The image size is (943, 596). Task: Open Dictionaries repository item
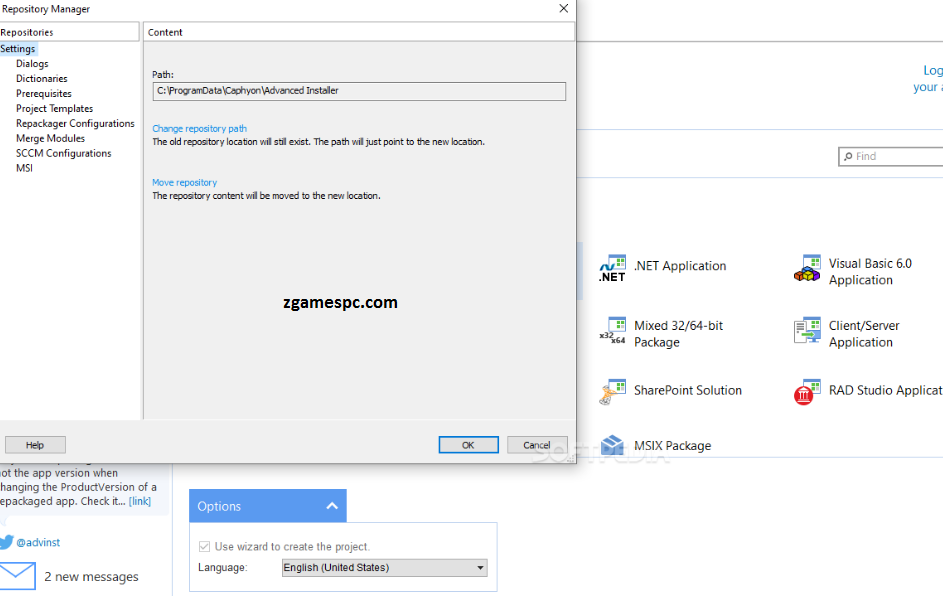(41, 79)
